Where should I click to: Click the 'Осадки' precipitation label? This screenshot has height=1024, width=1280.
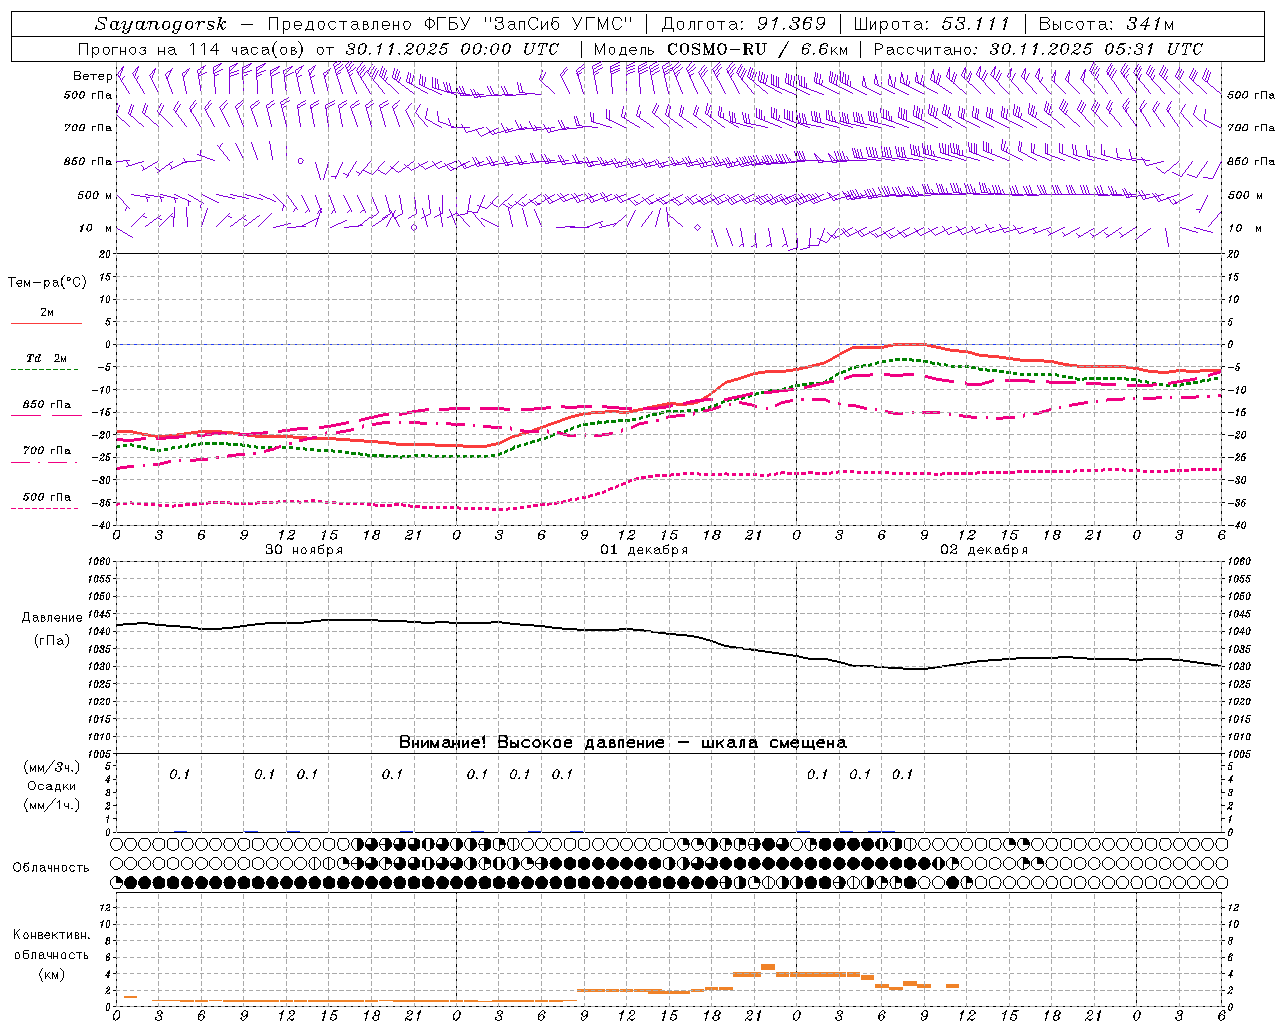pyautogui.click(x=52, y=786)
